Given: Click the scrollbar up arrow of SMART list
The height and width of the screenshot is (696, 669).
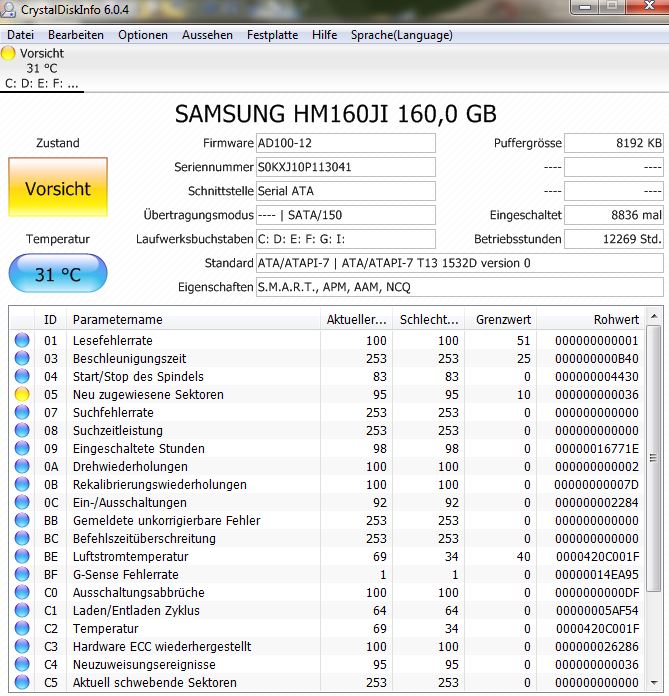Looking at the screenshot, I should pyautogui.click(x=653, y=316).
